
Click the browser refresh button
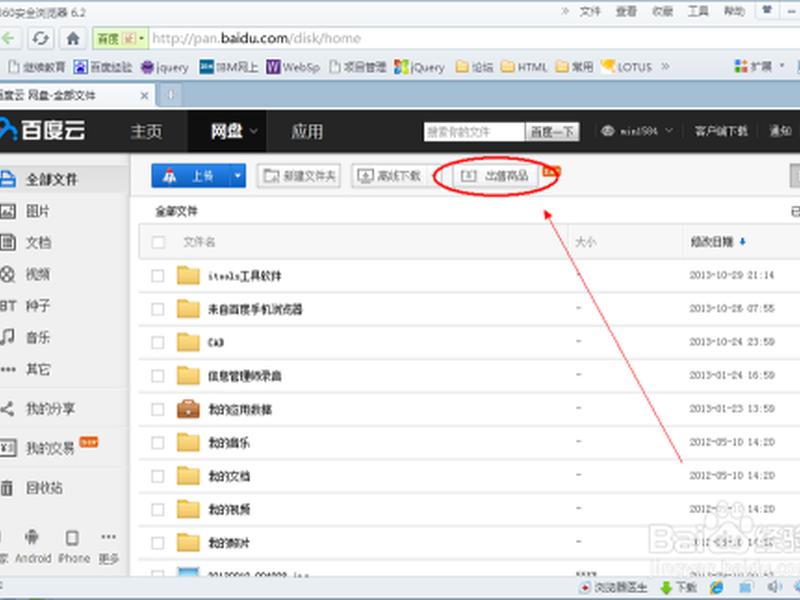[x=41, y=38]
